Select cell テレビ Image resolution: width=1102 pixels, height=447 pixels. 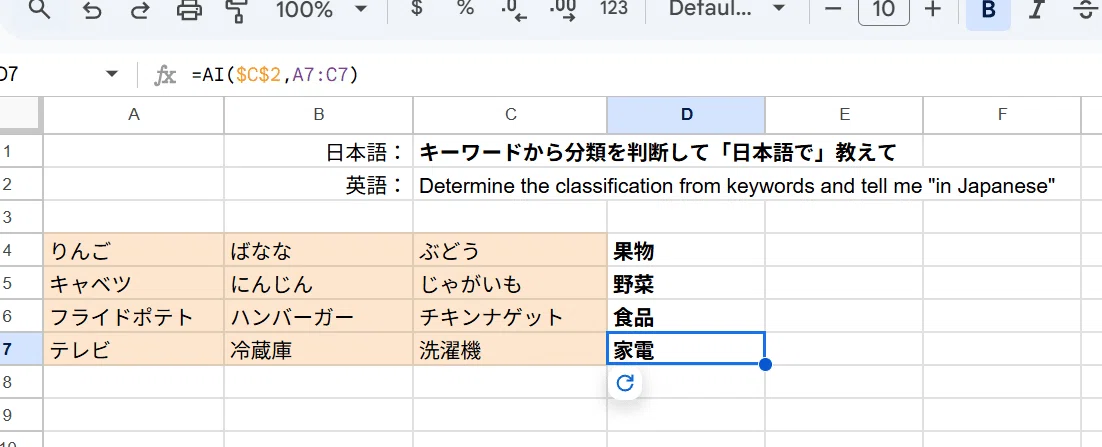[134, 349]
